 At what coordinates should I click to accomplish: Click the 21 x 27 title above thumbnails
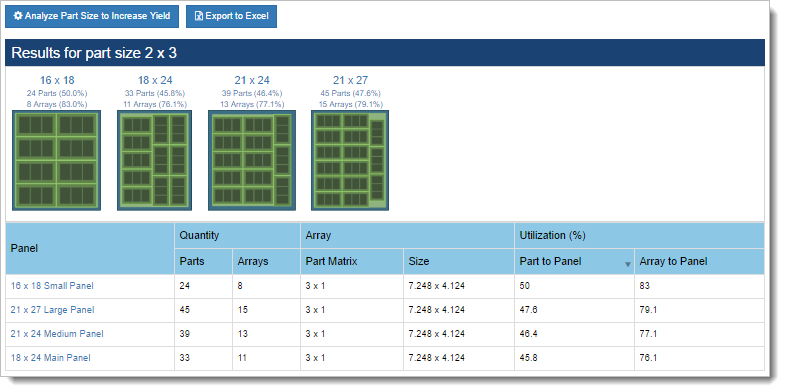tap(350, 80)
